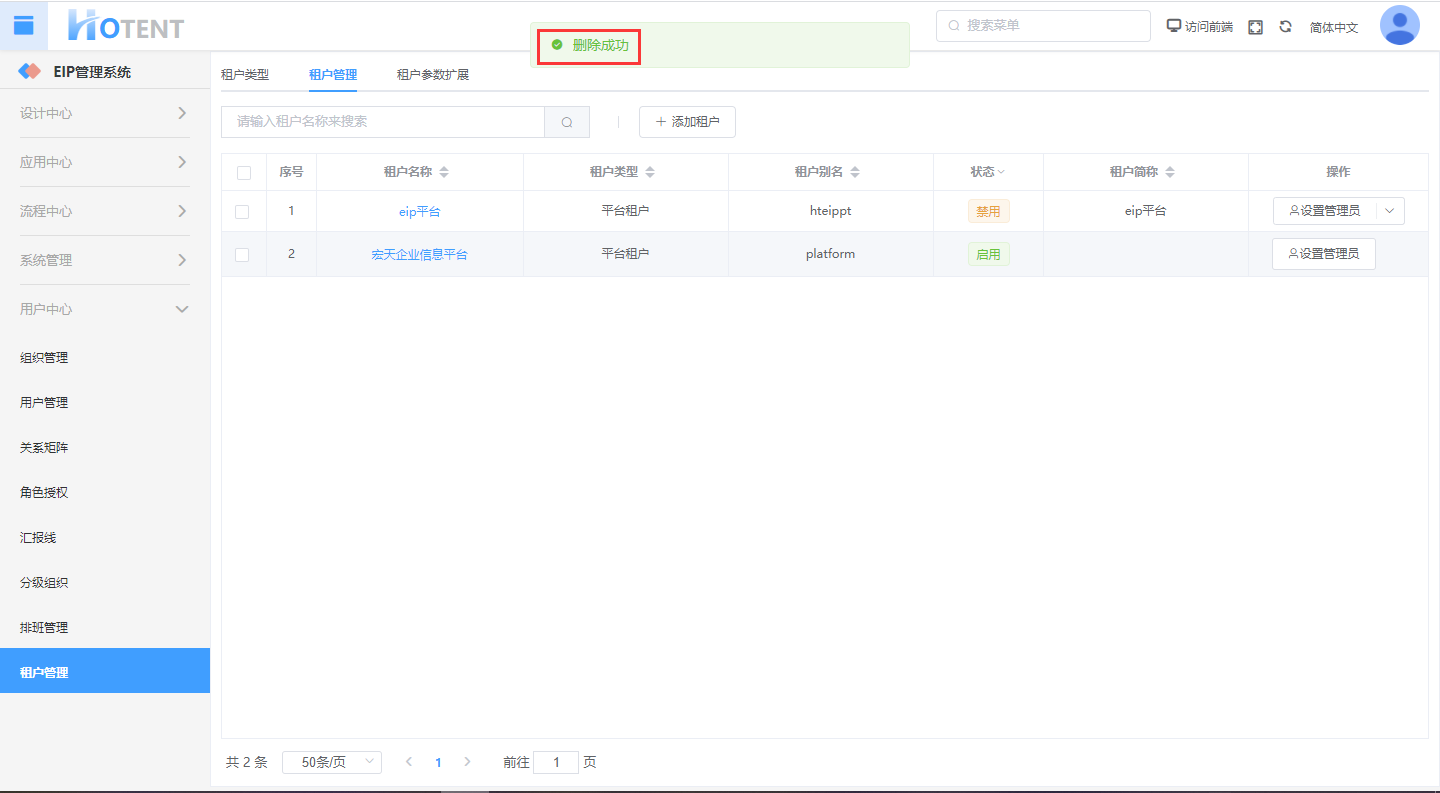
Task: Click the fullscreen toggle icon in header
Action: (x=1255, y=27)
